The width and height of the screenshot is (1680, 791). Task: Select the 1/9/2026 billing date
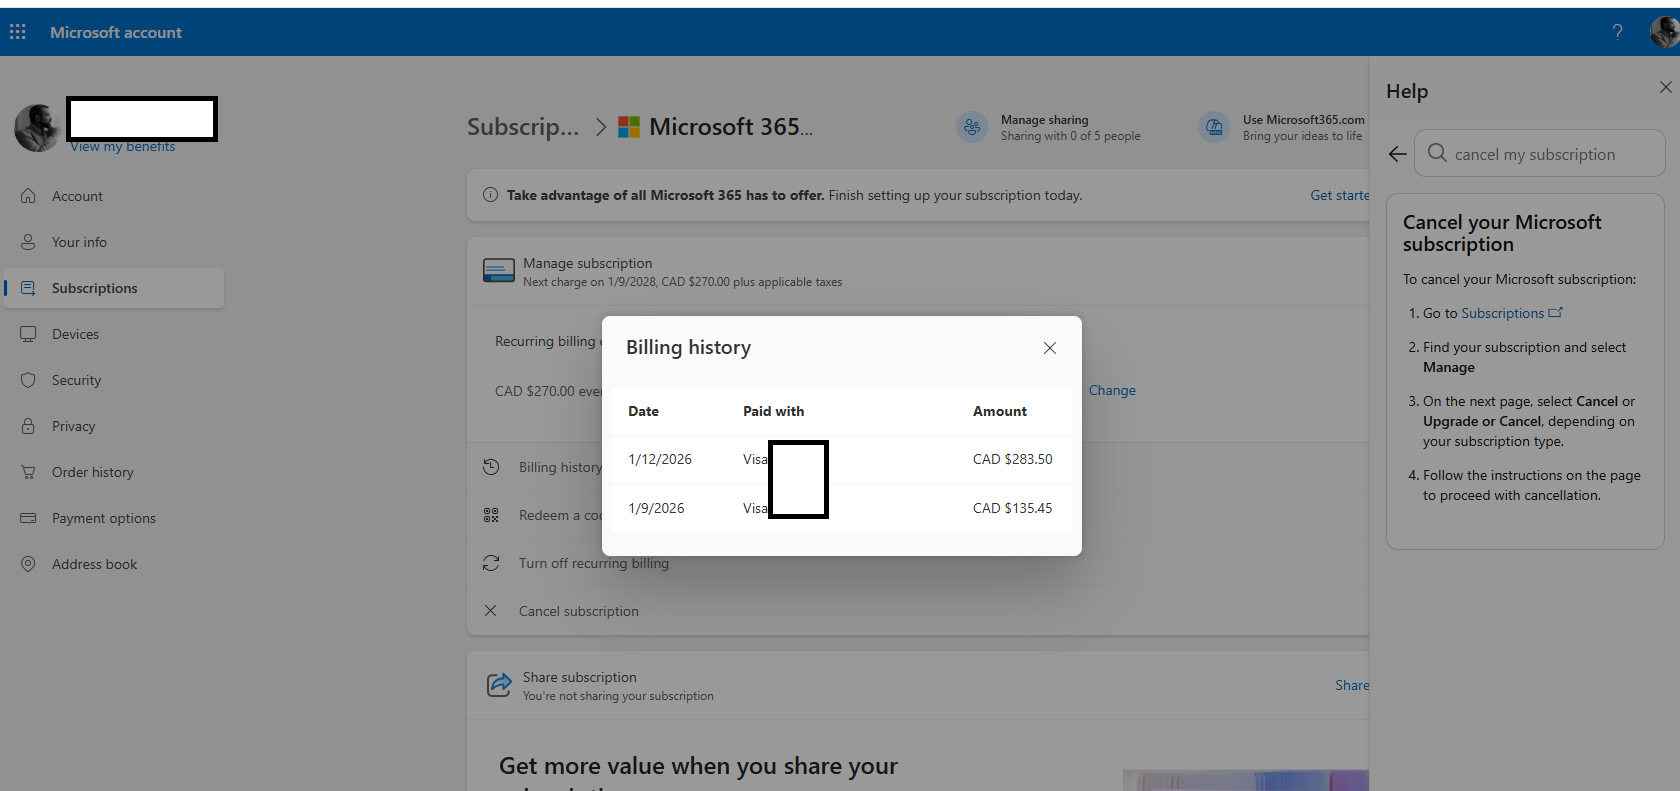(x=656, y=508)
